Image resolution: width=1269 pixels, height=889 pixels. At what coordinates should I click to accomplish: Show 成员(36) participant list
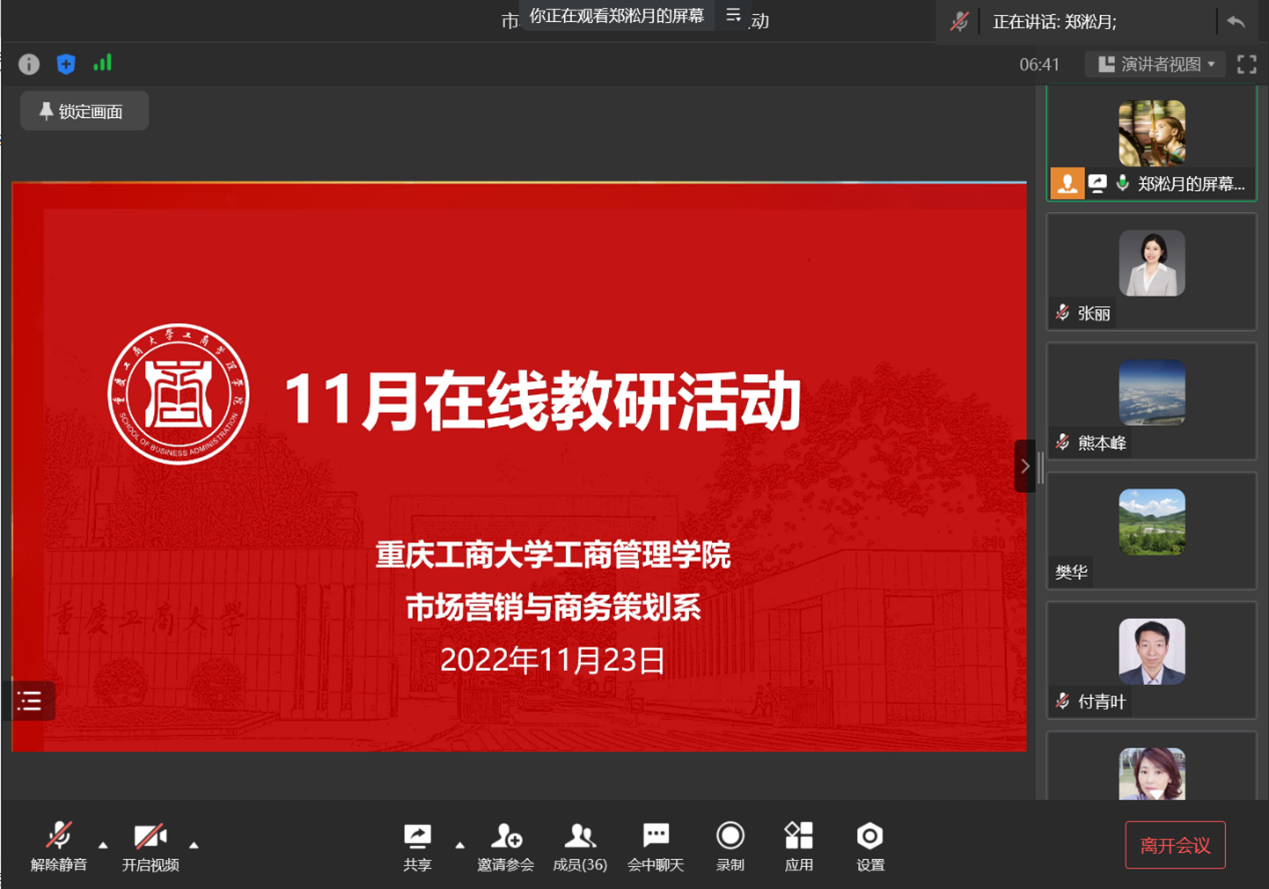click(x=580, y=846)
